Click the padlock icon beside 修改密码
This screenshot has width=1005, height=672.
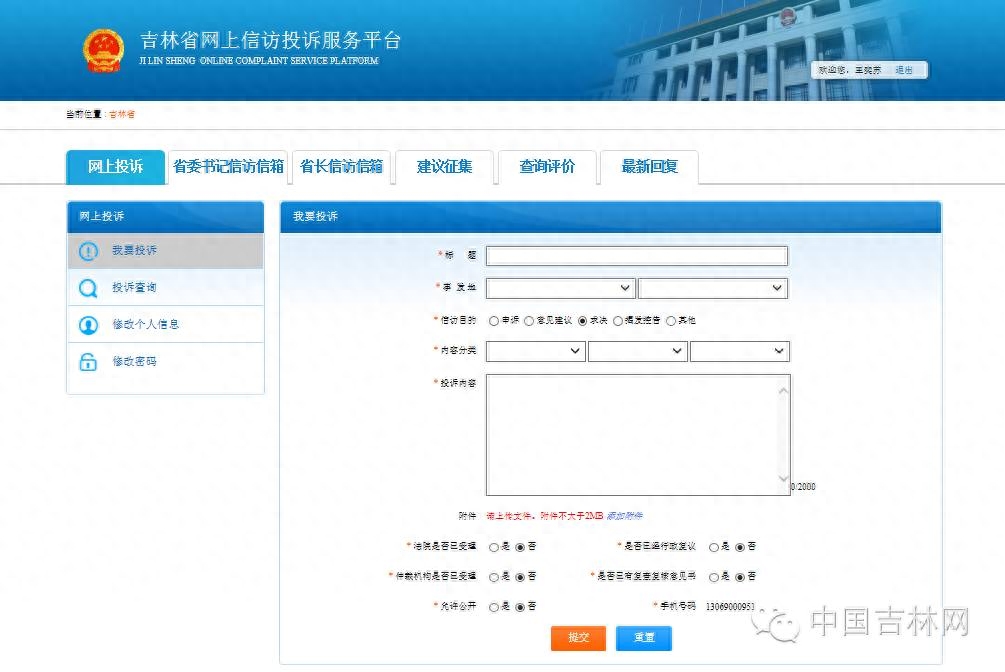(x=88, y=362)
